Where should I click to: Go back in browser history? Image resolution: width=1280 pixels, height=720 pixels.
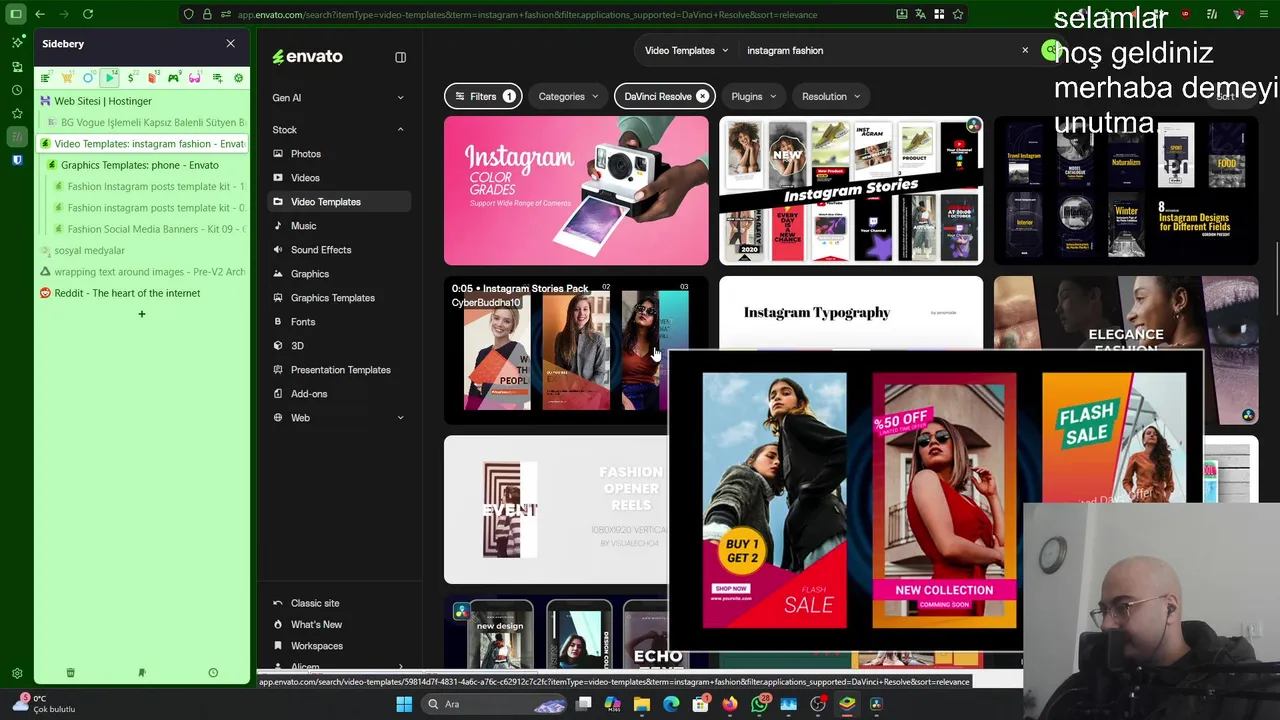pyautogui.click(x=39, y=14)
